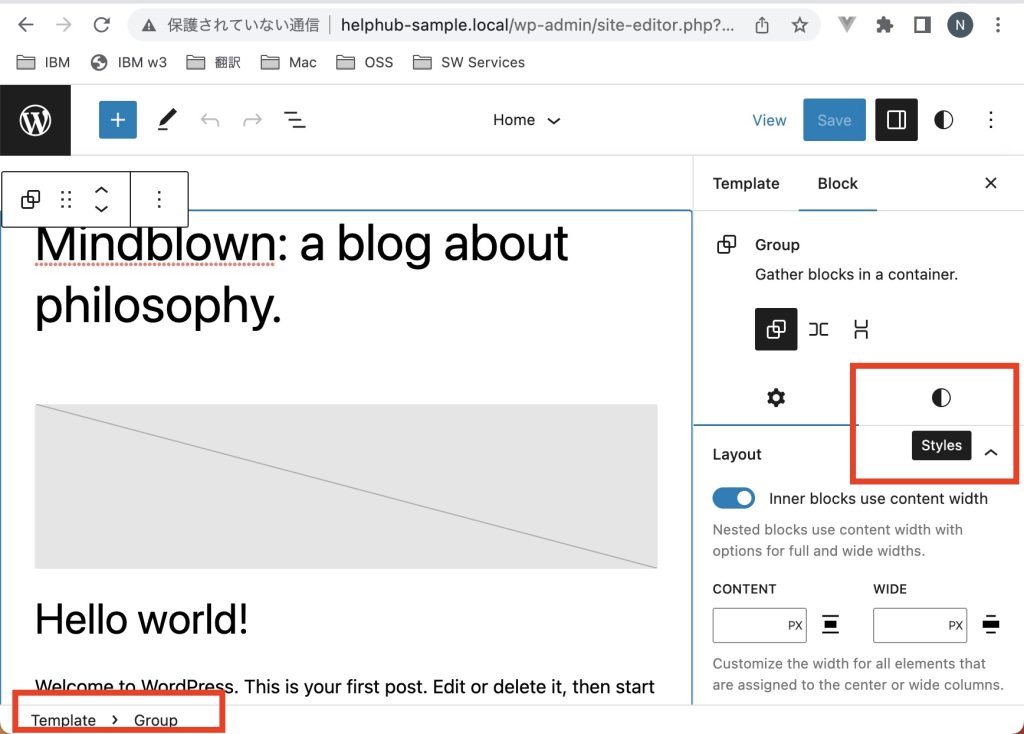Open block toolbar three-dot options menu
The image size is (1024, 734).
[159, 199]
